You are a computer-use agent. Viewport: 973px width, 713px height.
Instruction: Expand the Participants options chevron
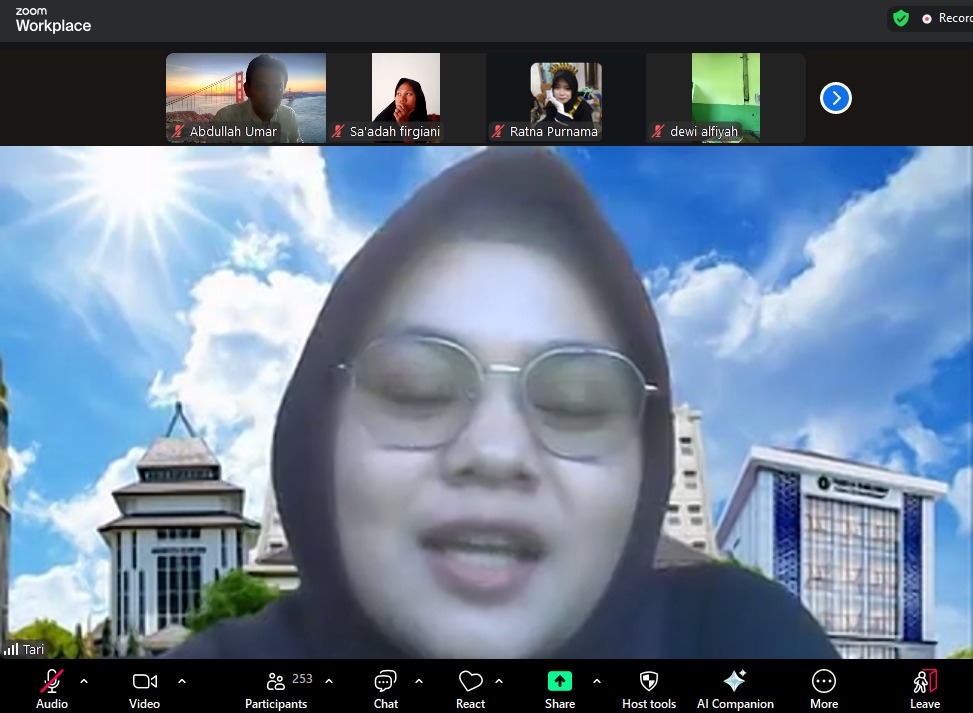click(329, 681)
